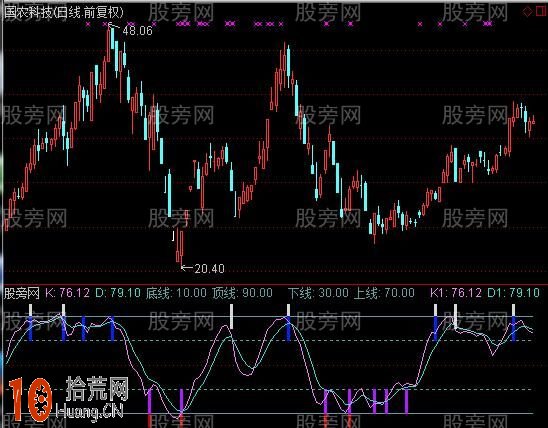Click the red diamond icon at top right

click(527, 12)
